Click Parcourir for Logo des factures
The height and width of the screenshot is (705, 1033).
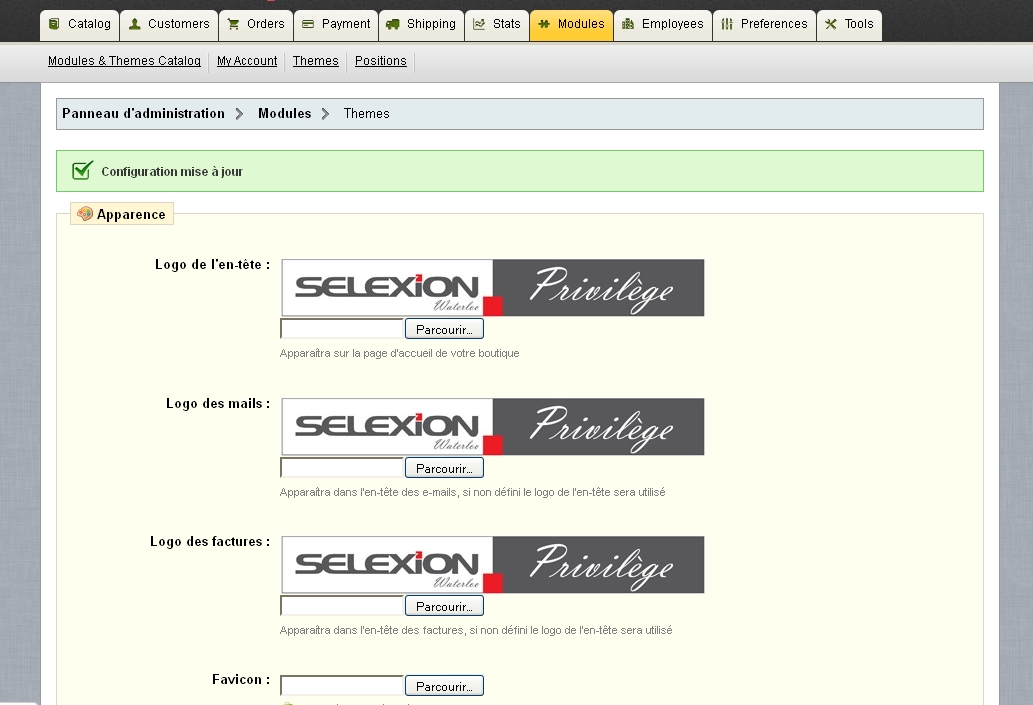pyautogui.click(x=444, y=606)
